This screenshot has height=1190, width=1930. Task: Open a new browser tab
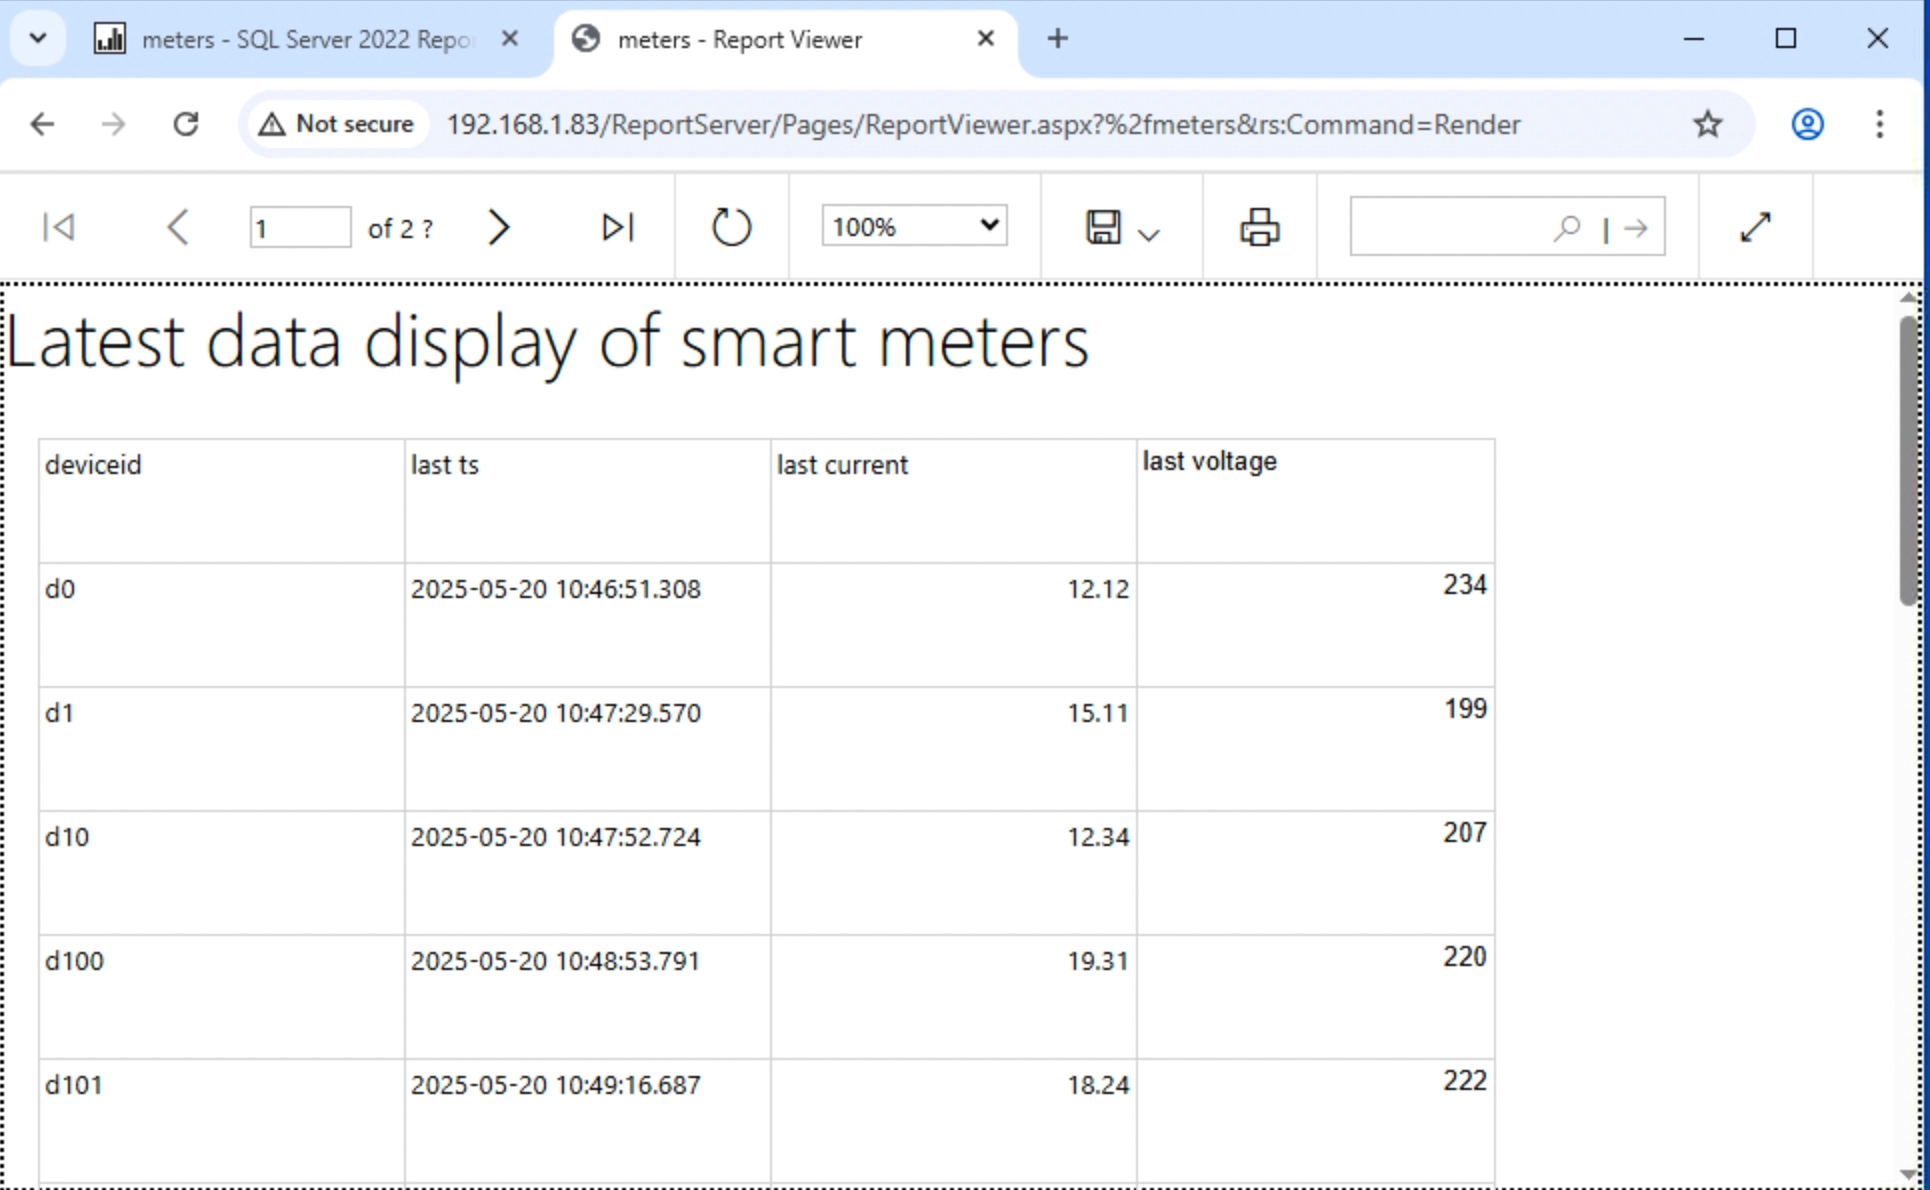1057,39
